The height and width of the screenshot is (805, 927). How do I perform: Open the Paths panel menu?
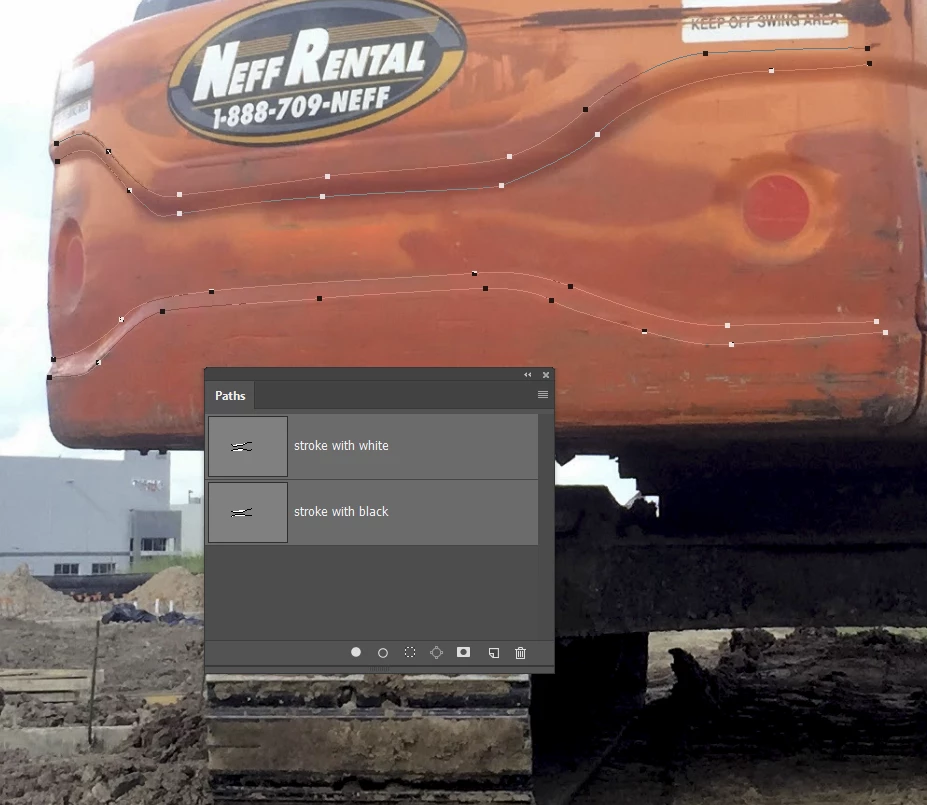tap(543, 395)
